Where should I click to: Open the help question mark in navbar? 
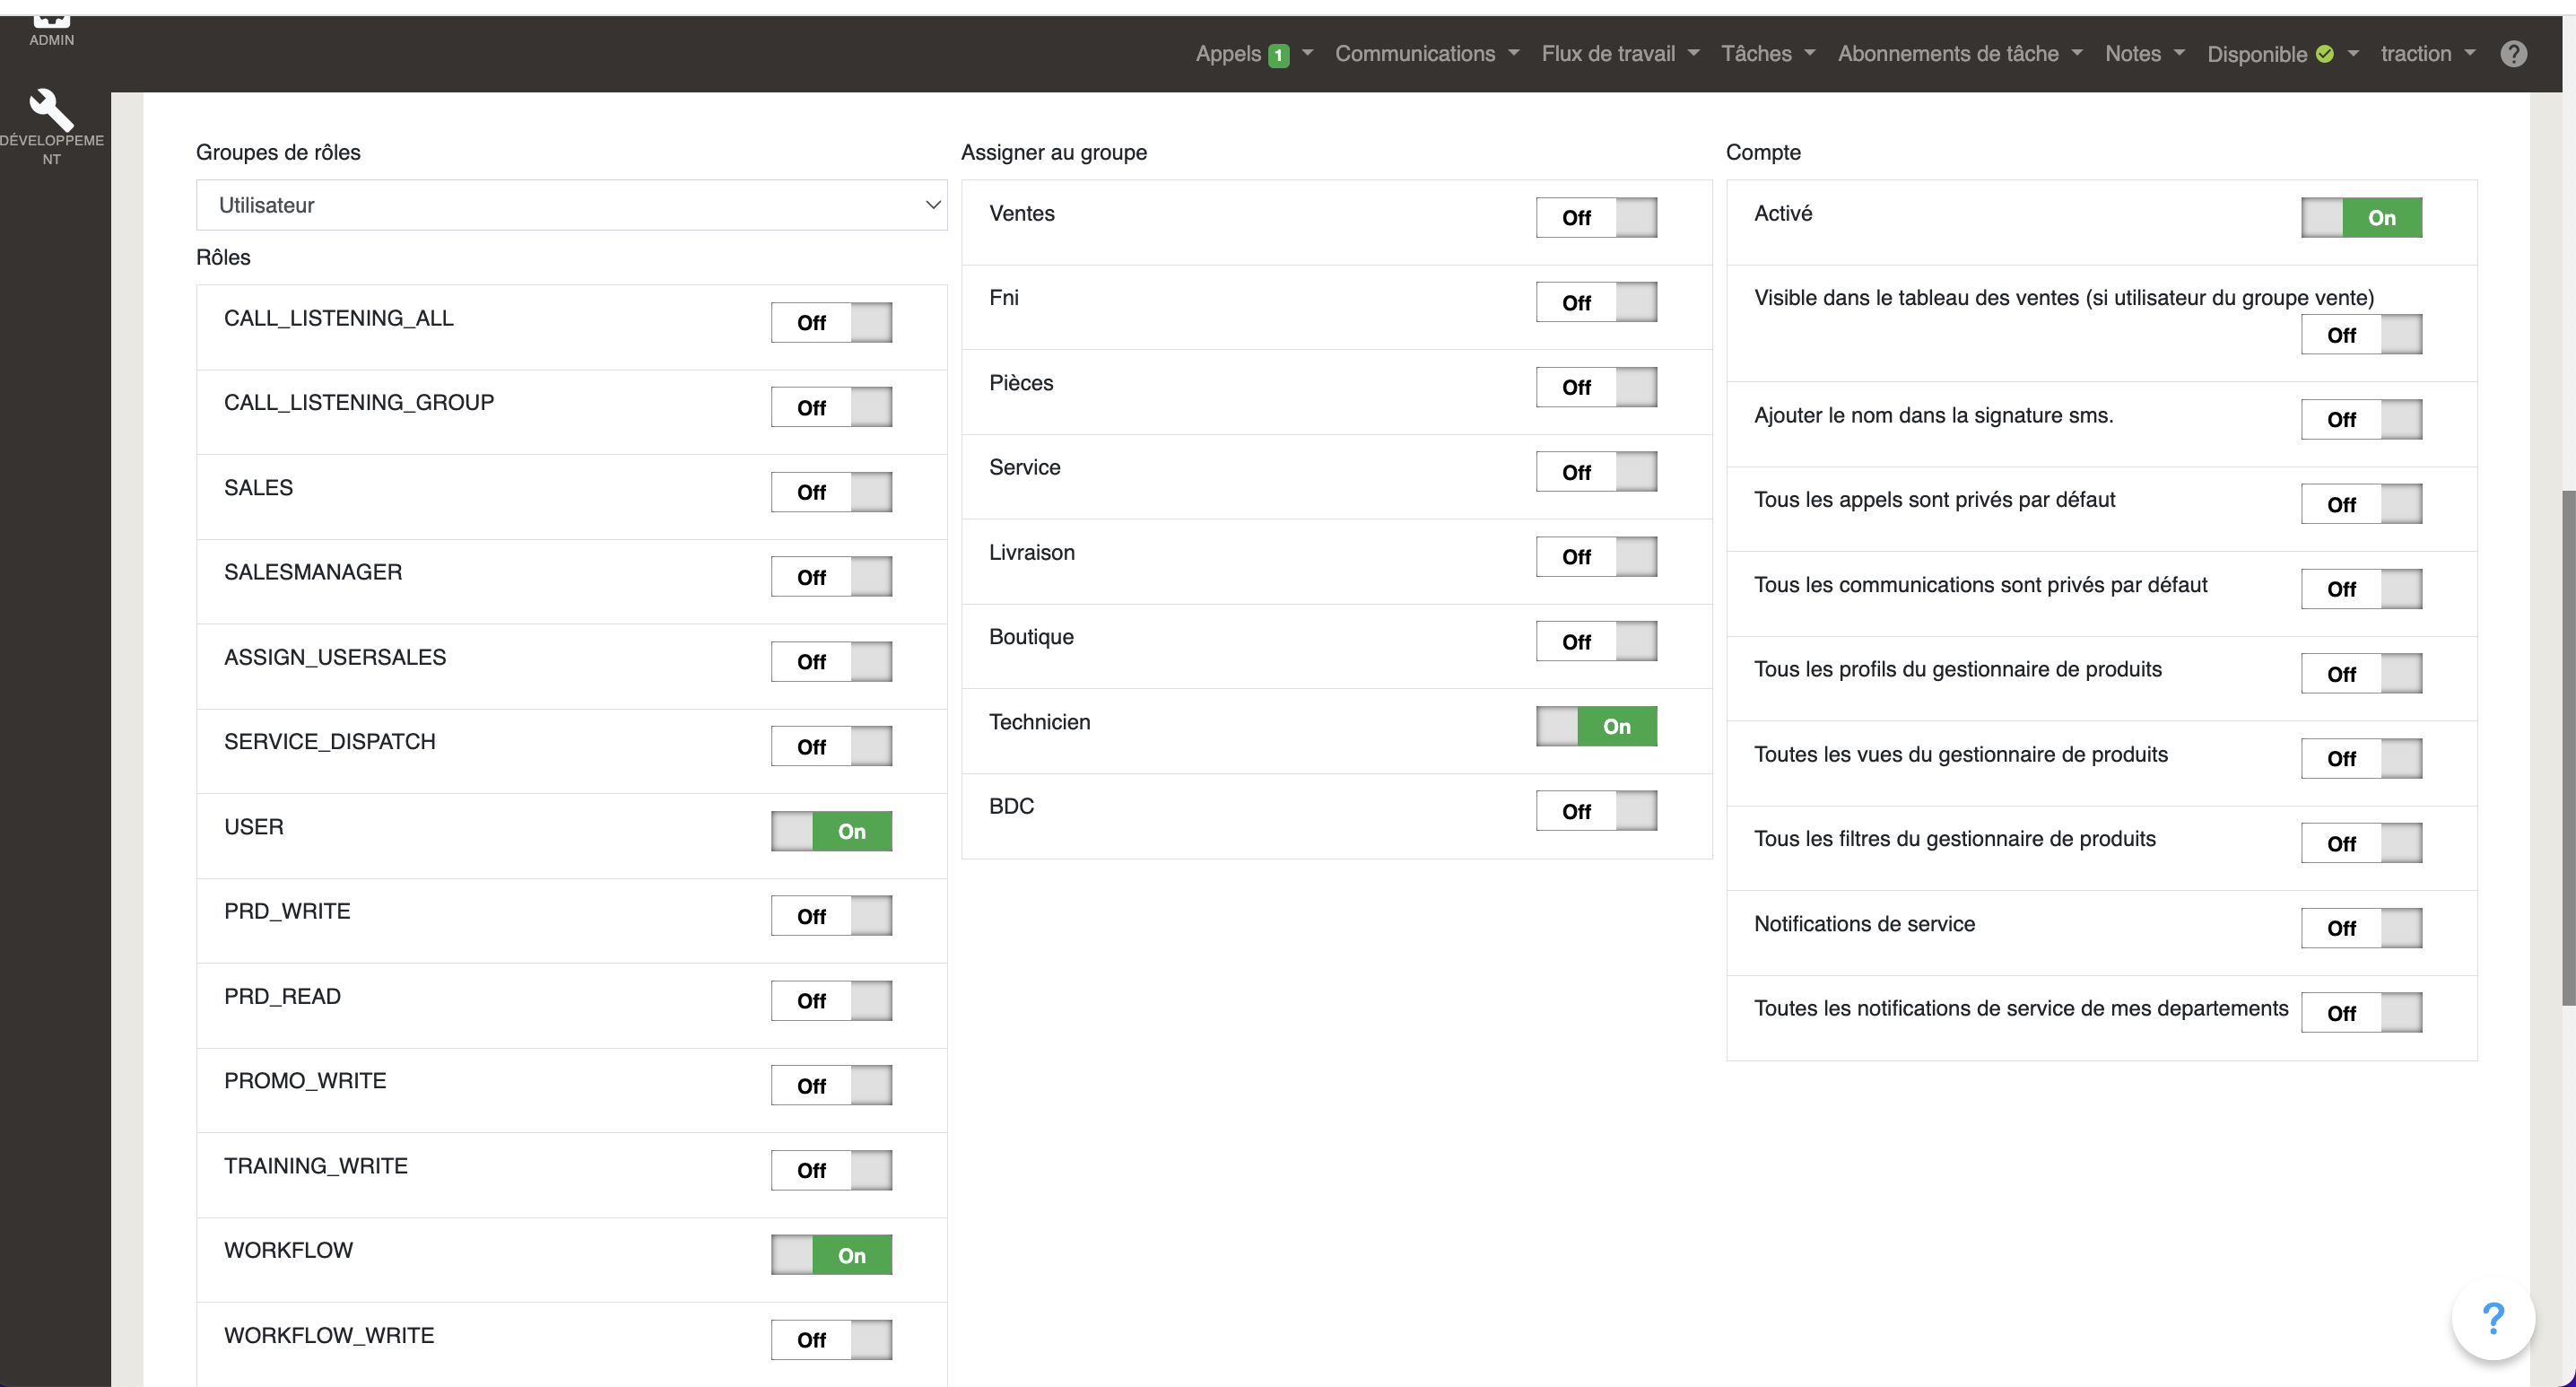point(2513,54)
